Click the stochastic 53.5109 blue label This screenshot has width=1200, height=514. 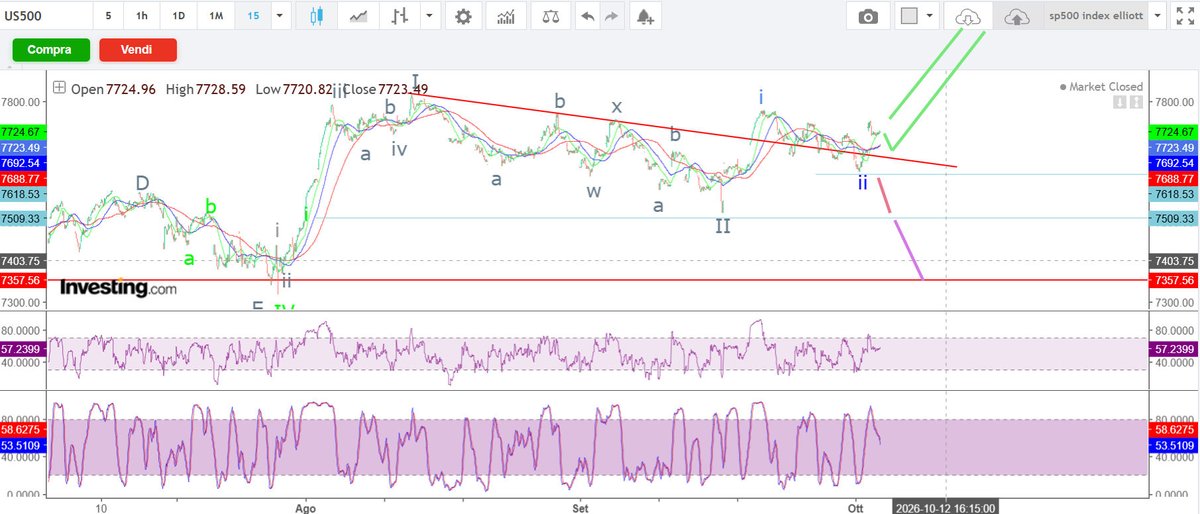tap(1173, 447)
